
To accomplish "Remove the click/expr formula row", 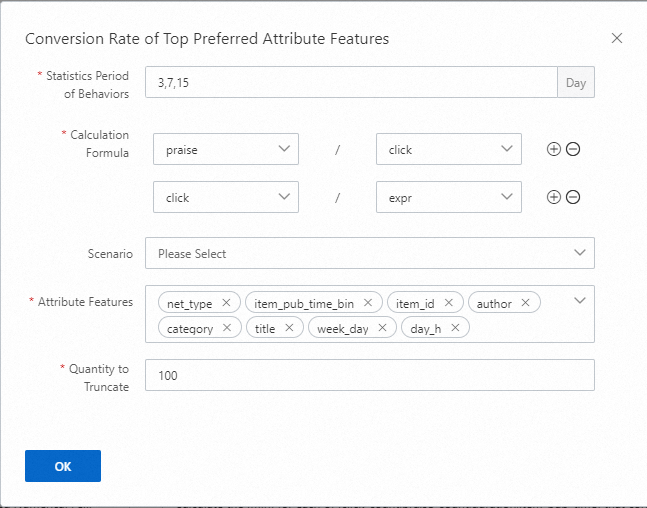I will coord(573,197).
